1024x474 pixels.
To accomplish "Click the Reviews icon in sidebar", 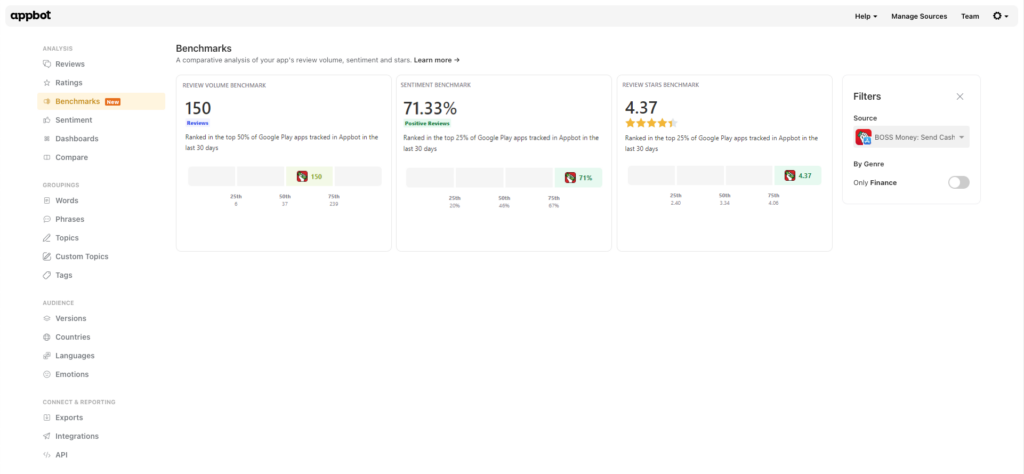I will click(47, 64).
